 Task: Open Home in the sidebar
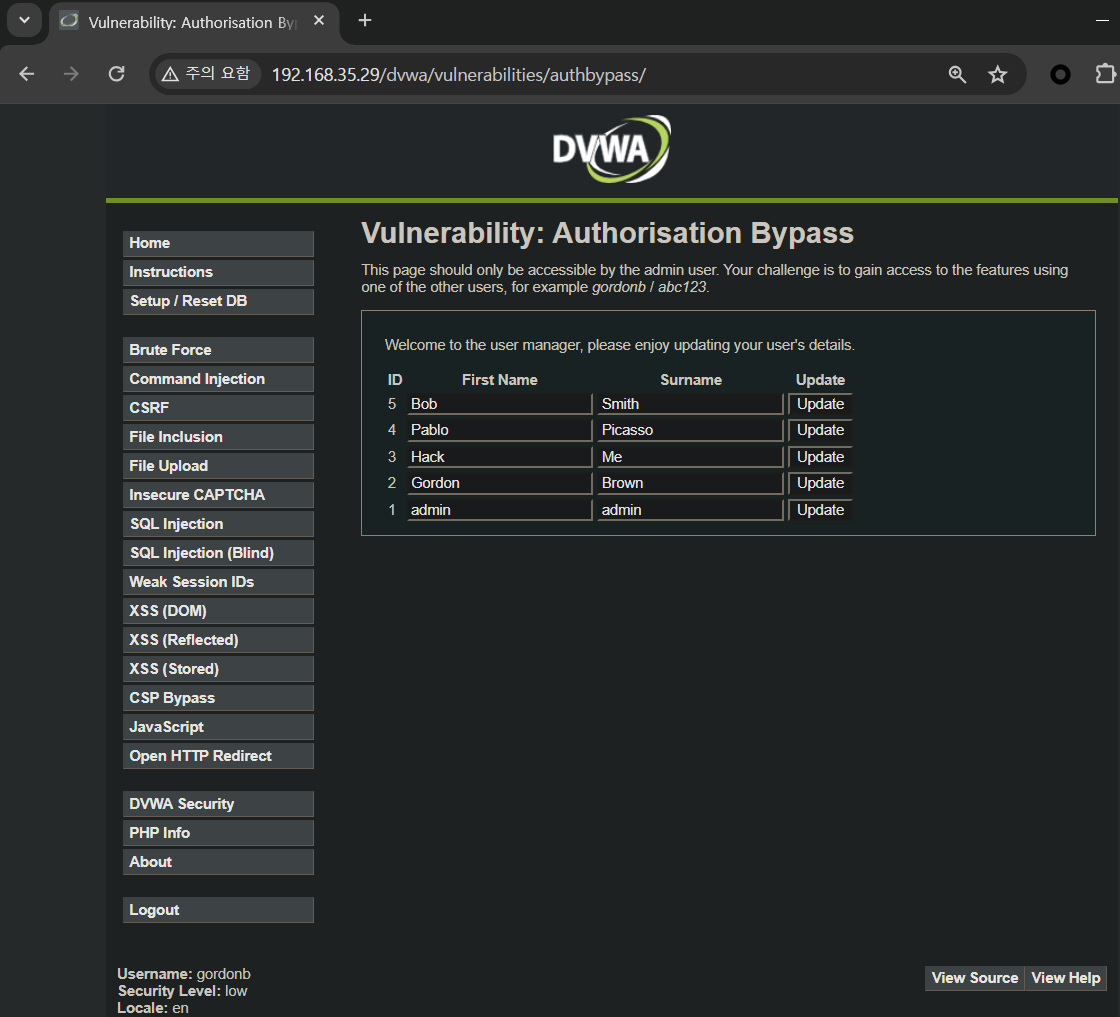point(218,244)
